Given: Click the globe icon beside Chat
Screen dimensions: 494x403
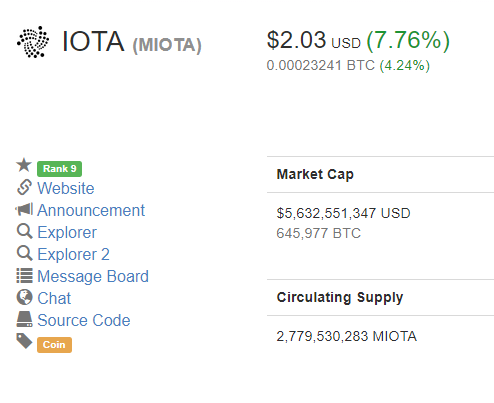Looking at the screenshot, I should pos(24,297).
